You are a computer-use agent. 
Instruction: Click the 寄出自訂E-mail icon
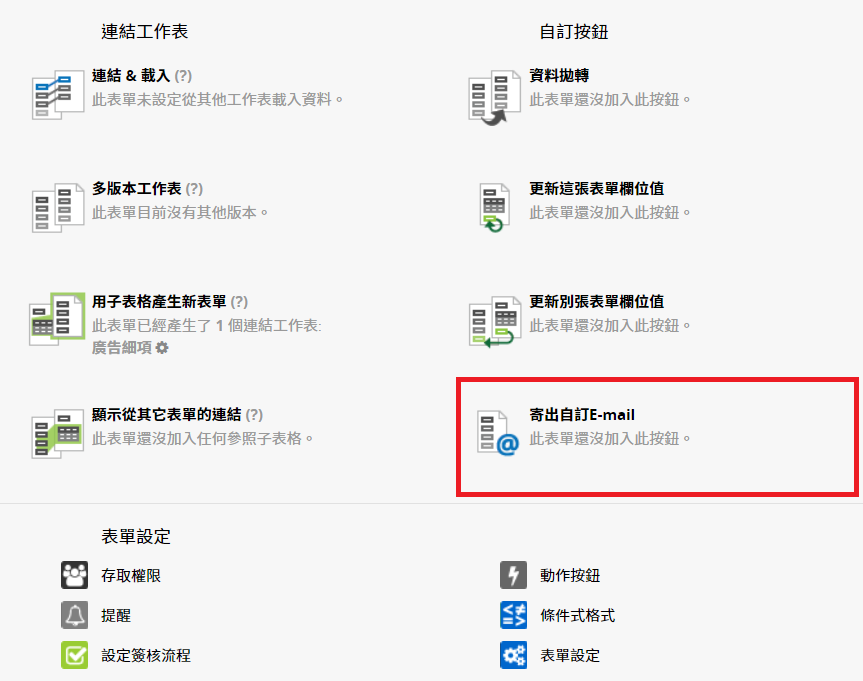pos(498,433)
